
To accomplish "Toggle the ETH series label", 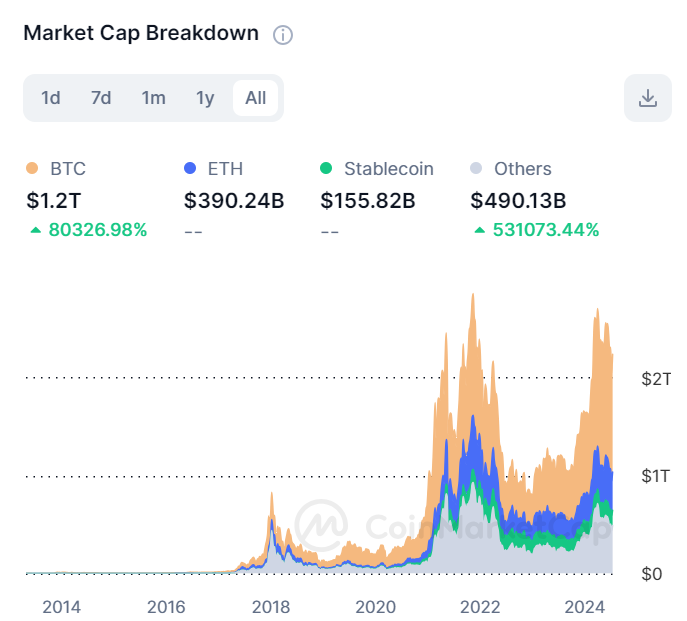I will 225,169.
